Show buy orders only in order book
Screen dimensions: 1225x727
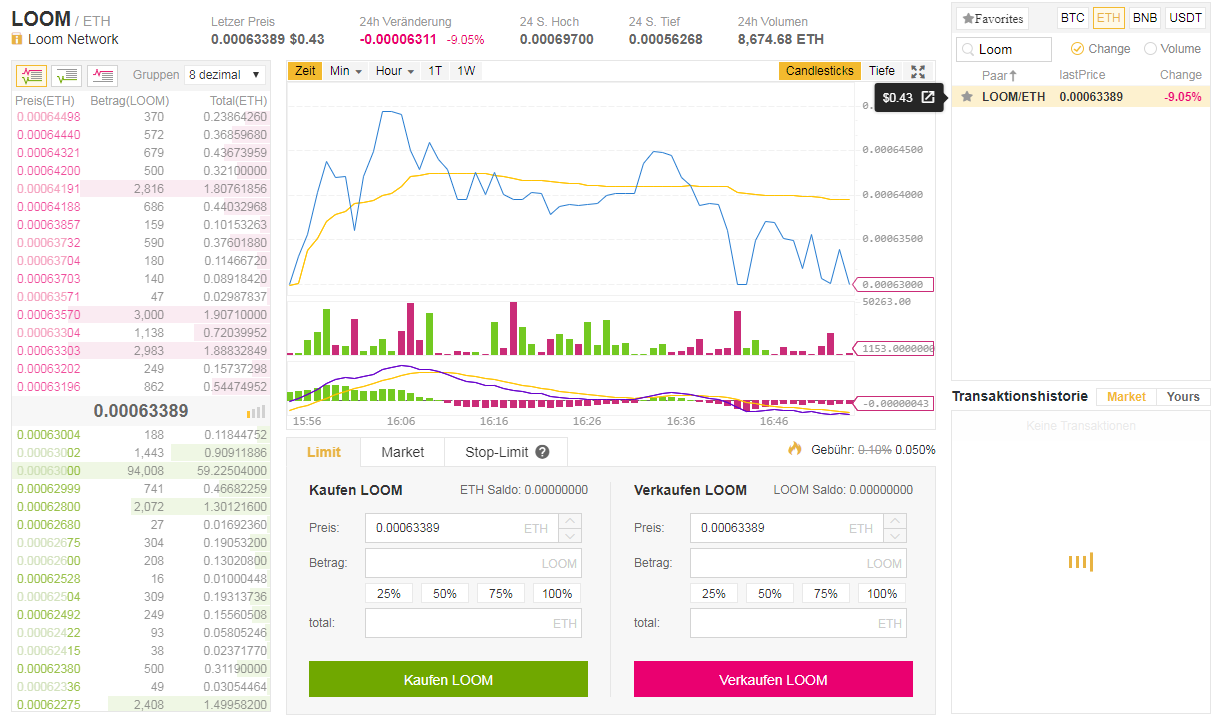point(67,75)
